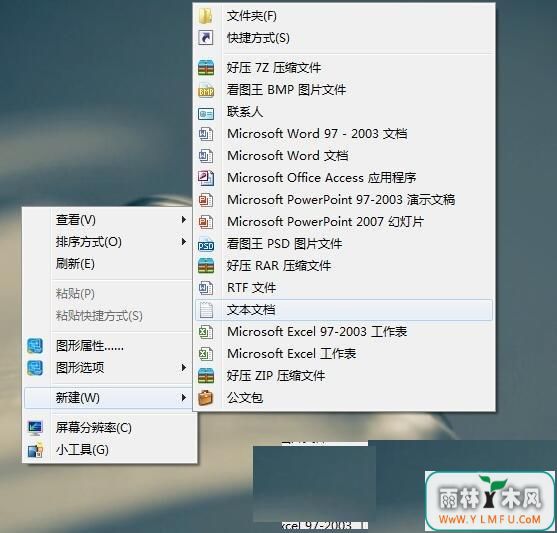
Task: Open the 查看(V) menu entry
Action: [108, 220]
